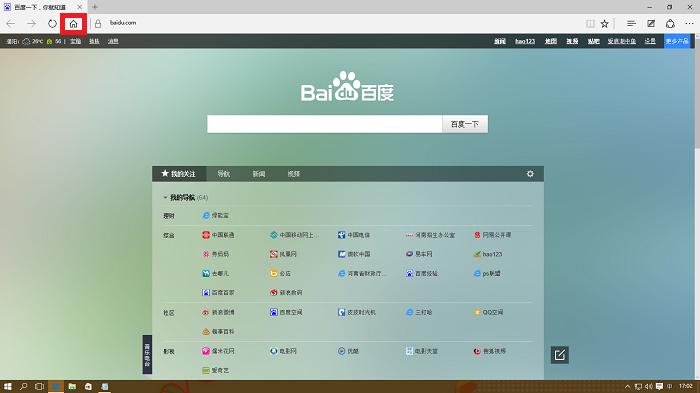This screenshot has height=393, width=700.
Task: Open 新浪微博 shortcut
Action: [218, 312]
